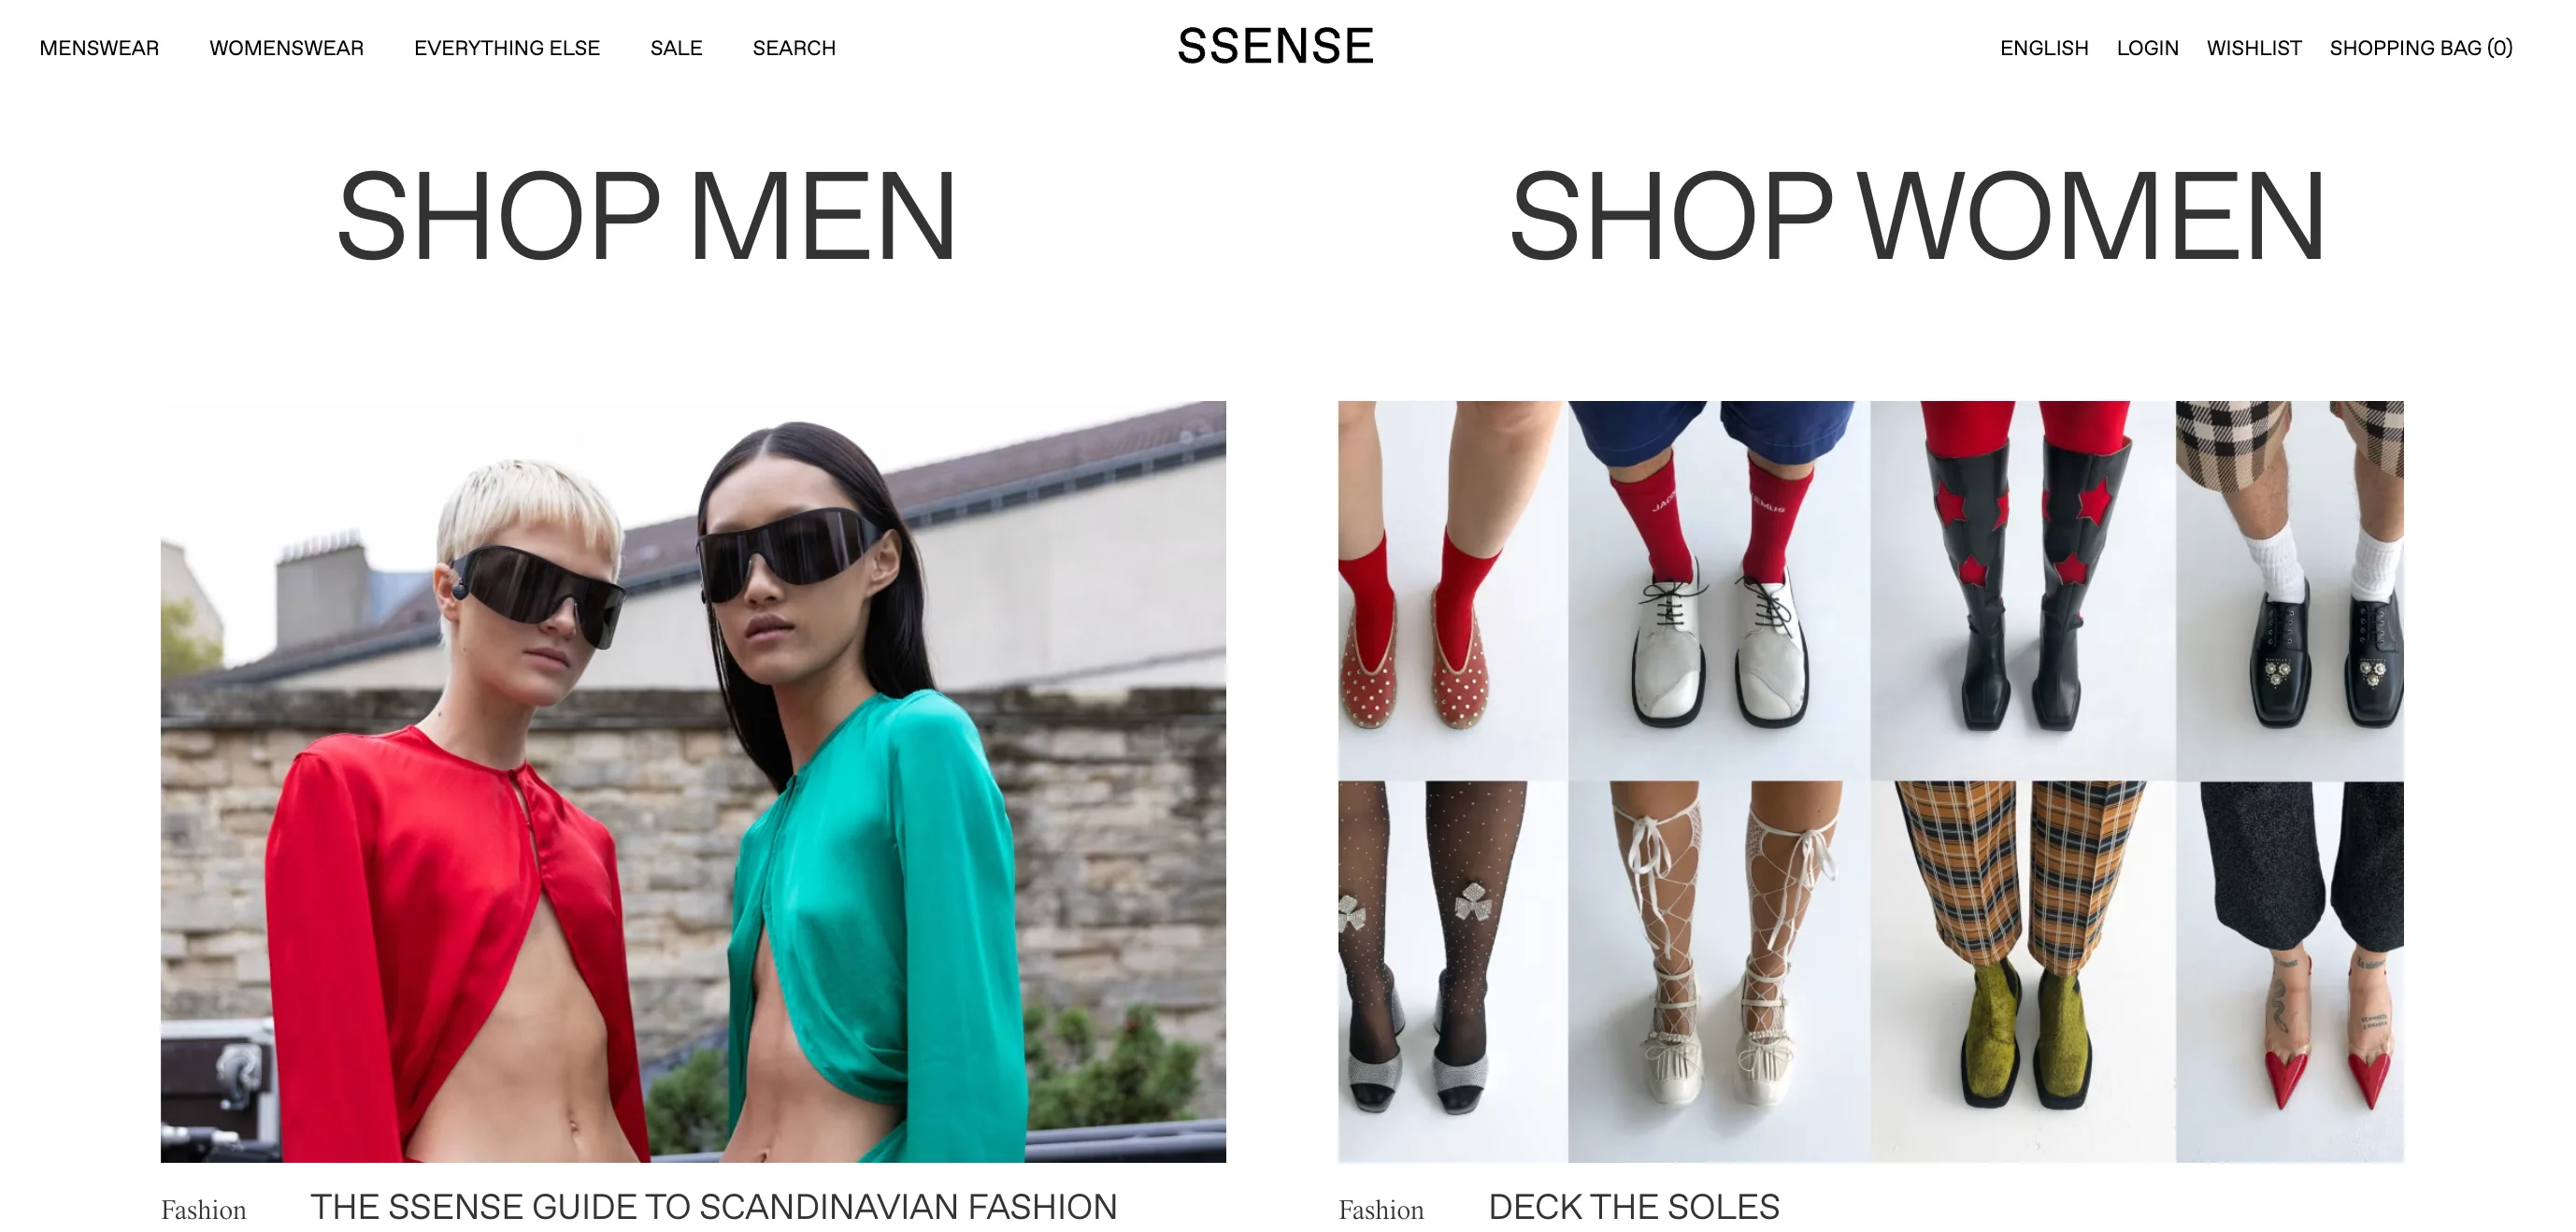Open the Scandinavian fashion photo with sunglasses
The width and height of the screenshot is (2576, 1232).
(693, 781)
